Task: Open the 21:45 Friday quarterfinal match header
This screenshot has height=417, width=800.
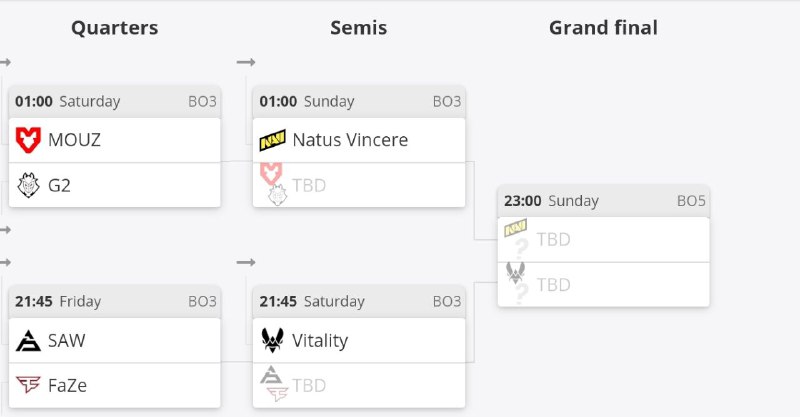Action: pos(115,301)
